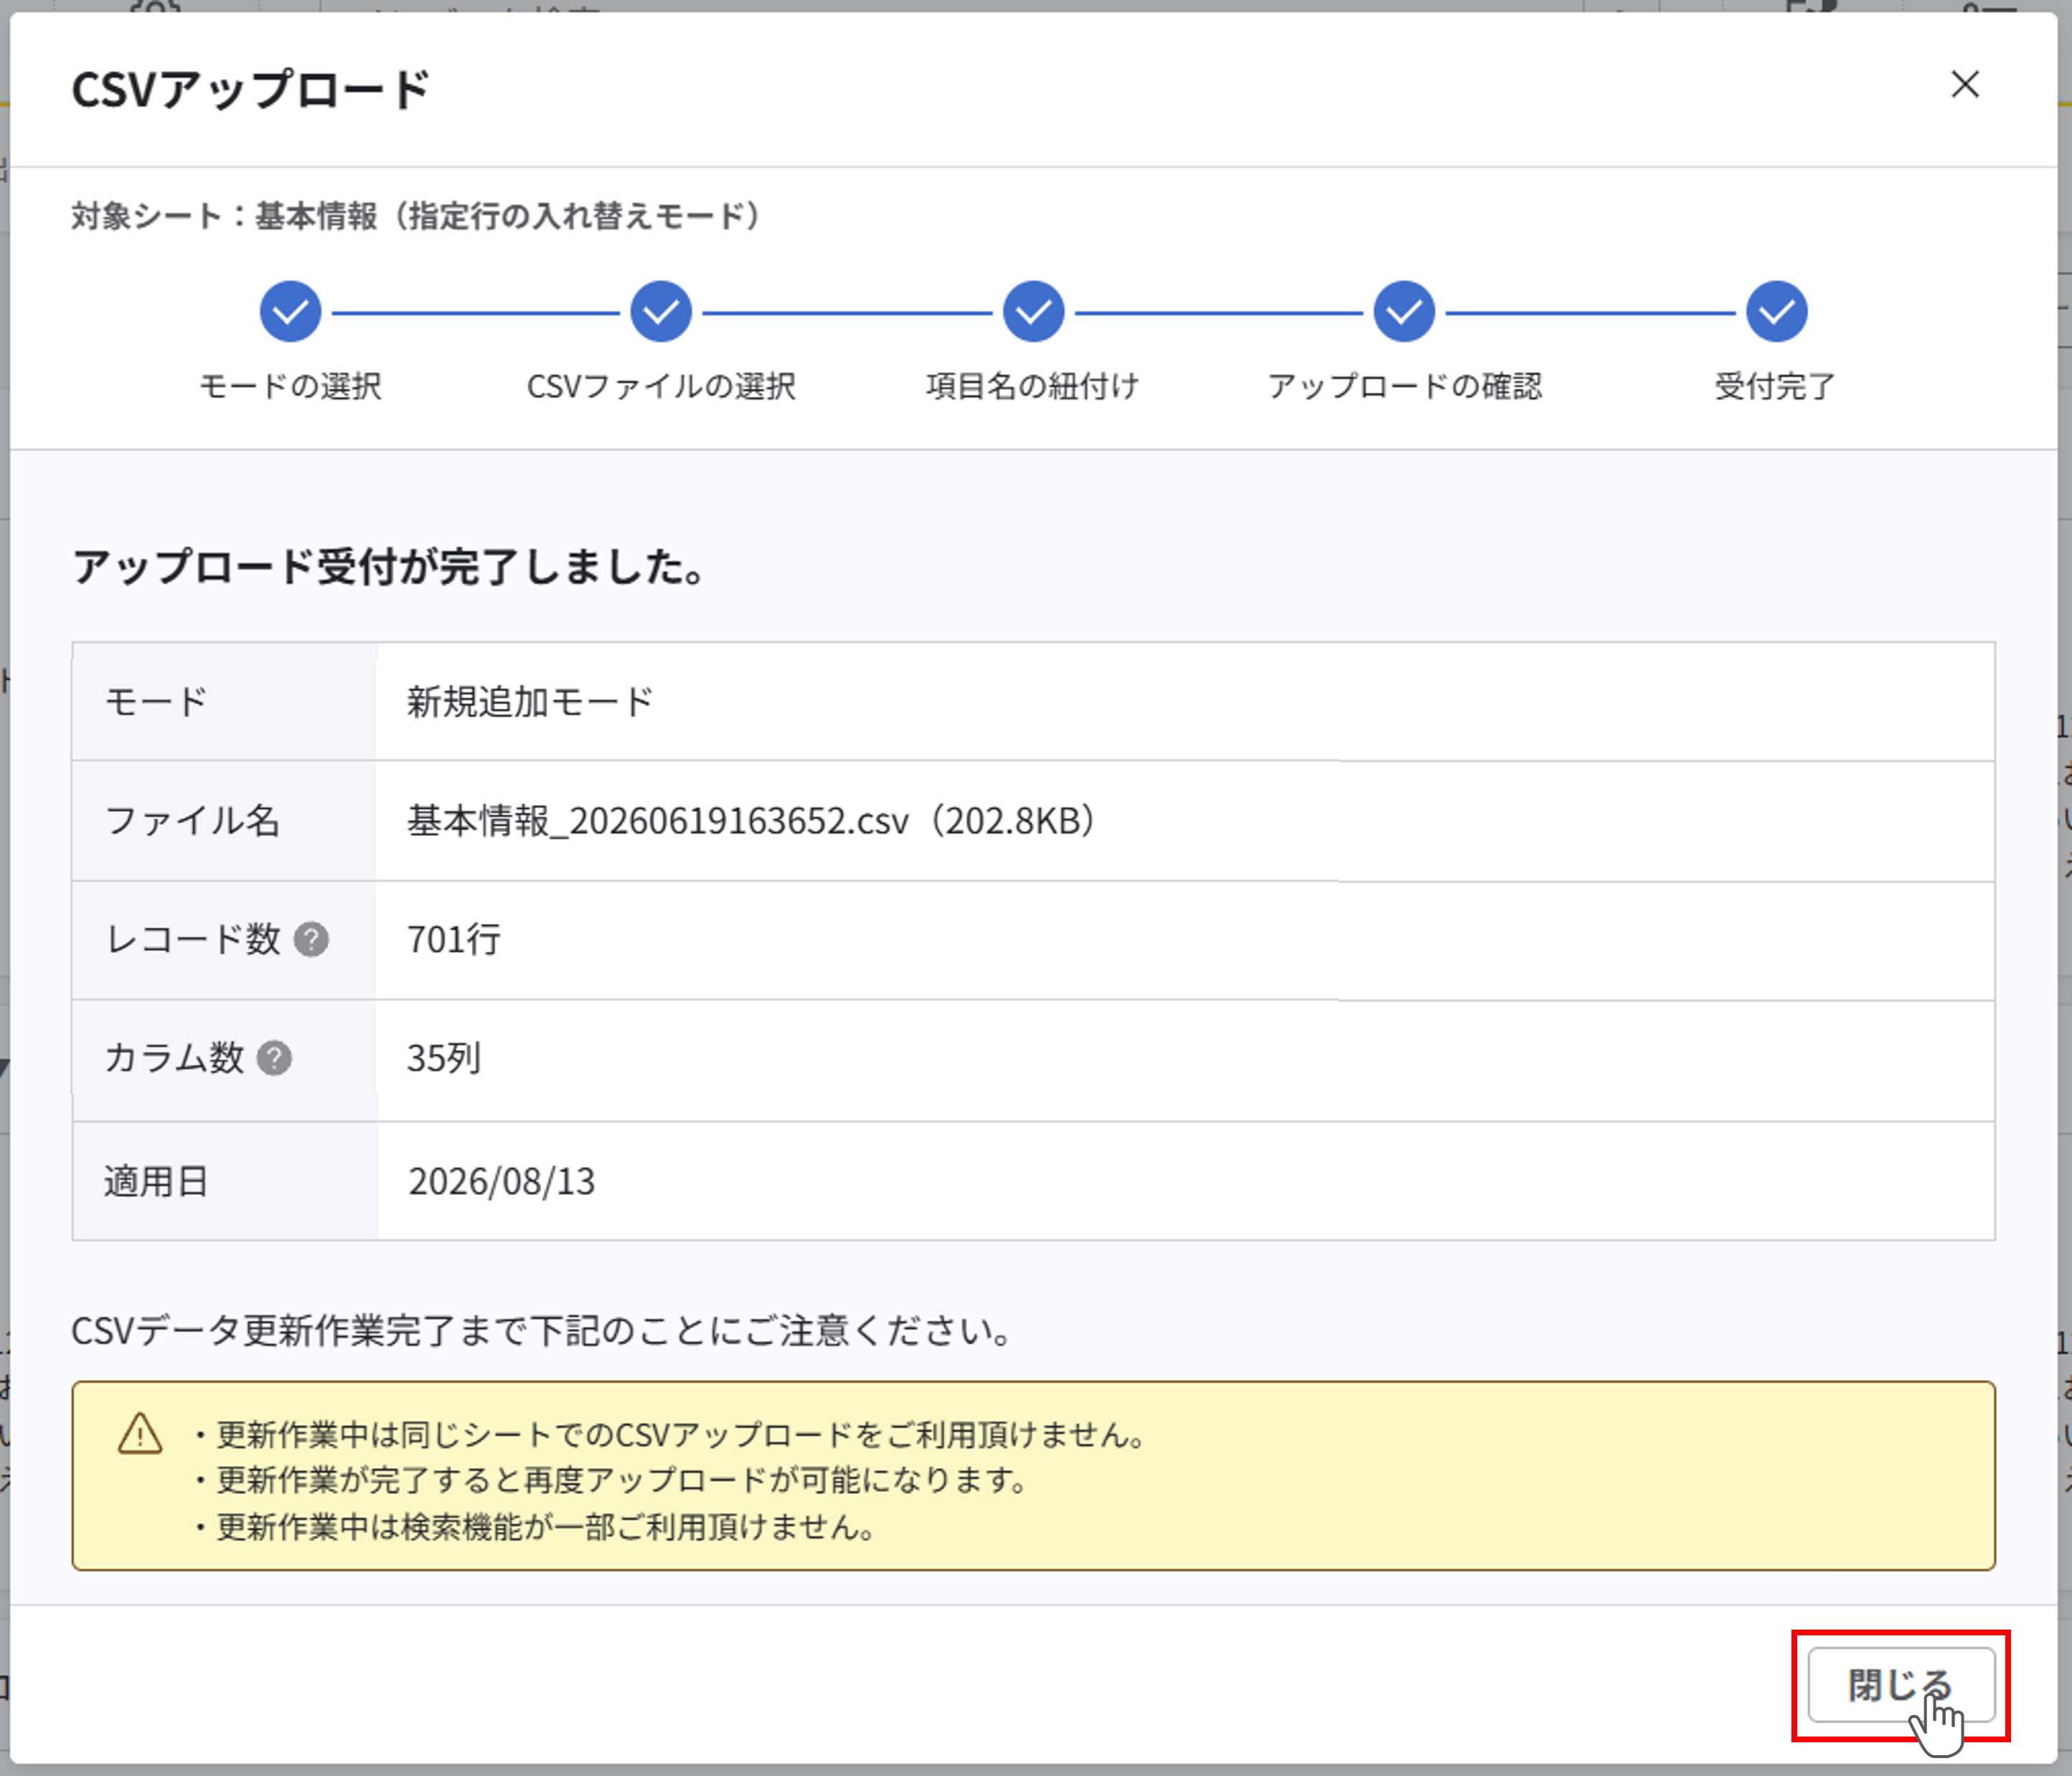Click the 閉じる button
This screenshot has height=1776, width=2072.
tap(1901, 1685)
